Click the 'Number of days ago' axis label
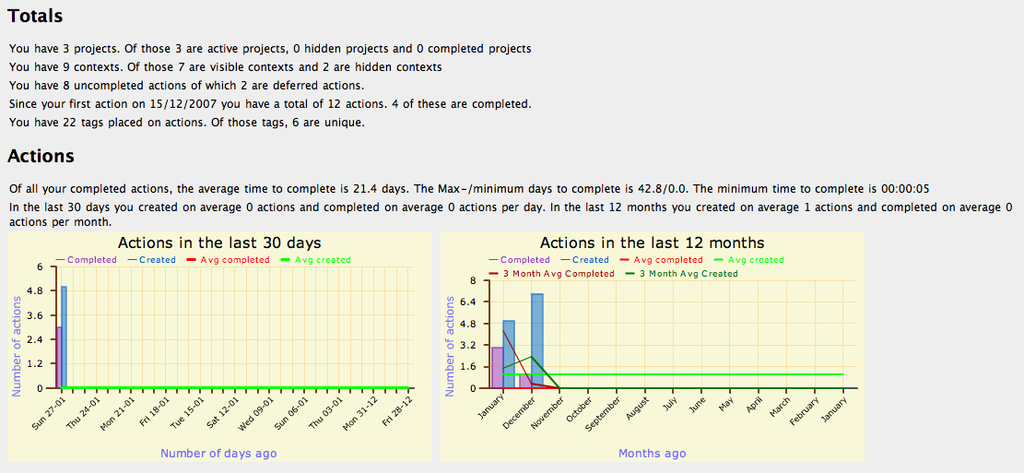This screenshot has height=473, width=1024. click(x=218, y=453)
